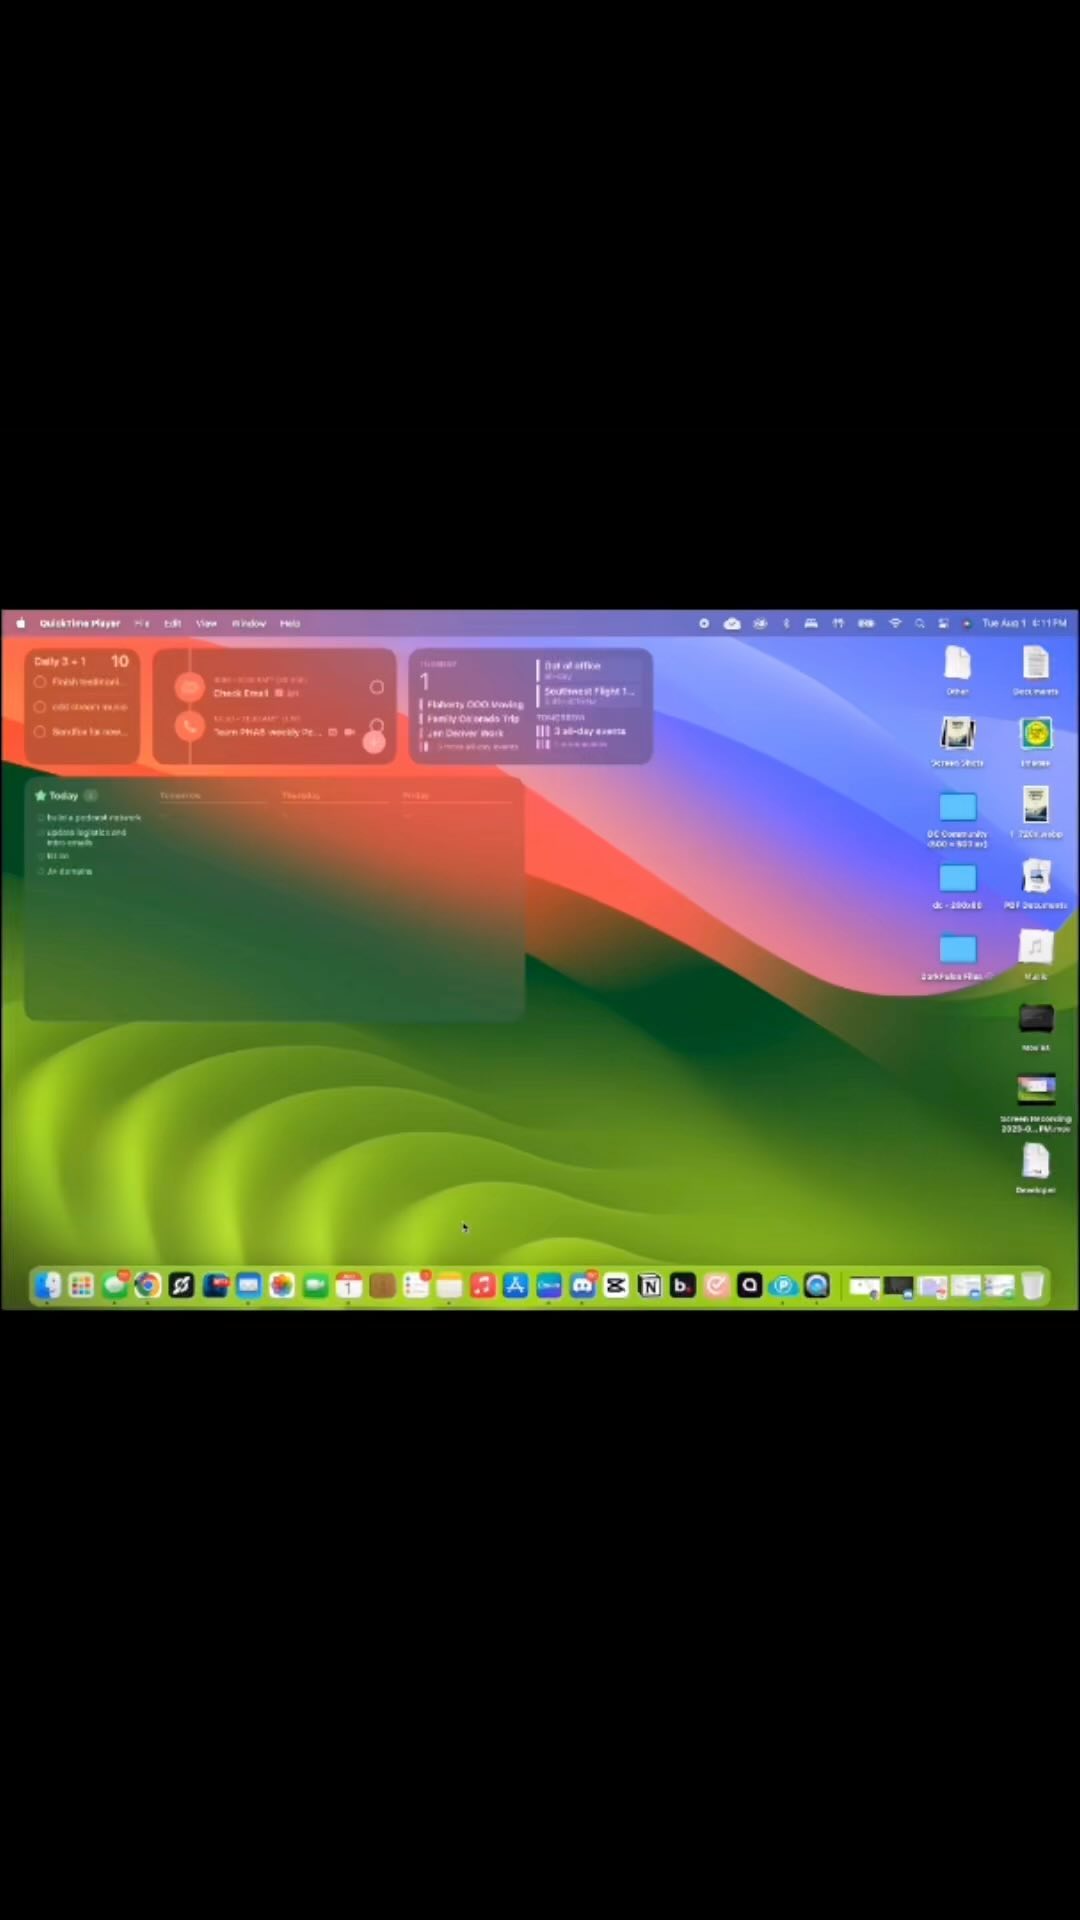The image size is (1080, 1920).
Task: Select the 'PDF Documents' stack on desktop
Action: click(x=1035, y=883)
